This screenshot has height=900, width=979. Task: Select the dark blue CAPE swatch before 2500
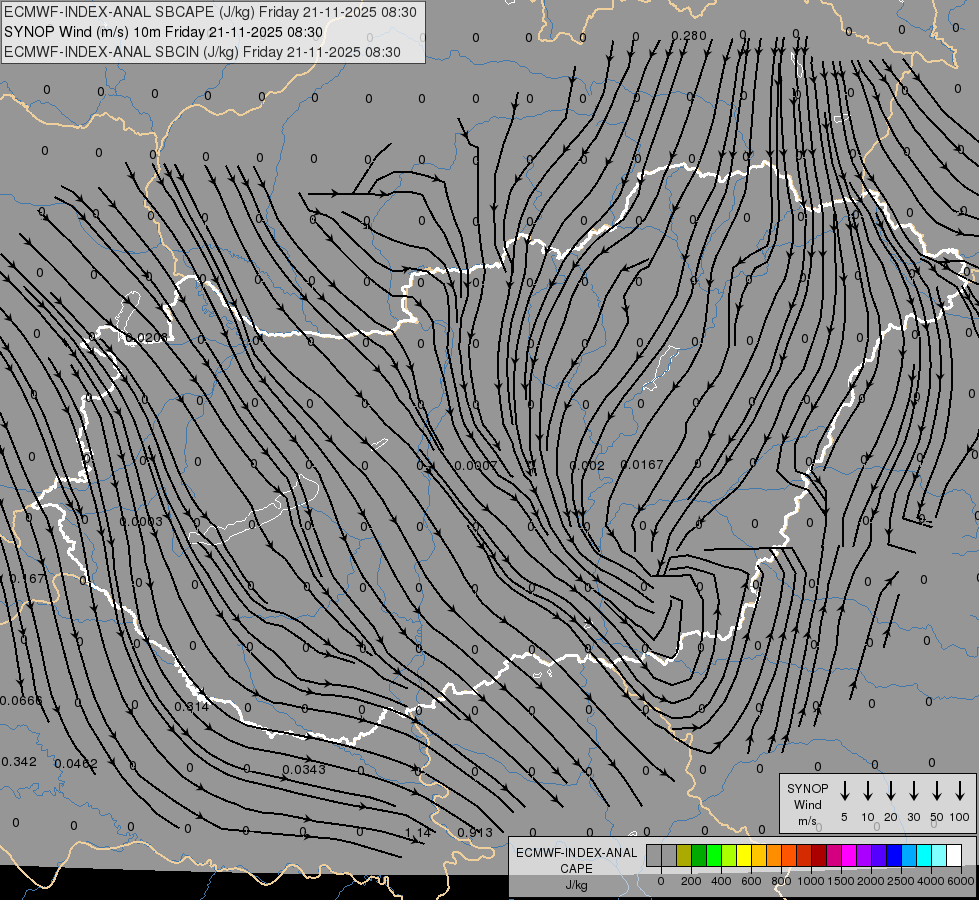pyautogui.click(x=893, y=856)
